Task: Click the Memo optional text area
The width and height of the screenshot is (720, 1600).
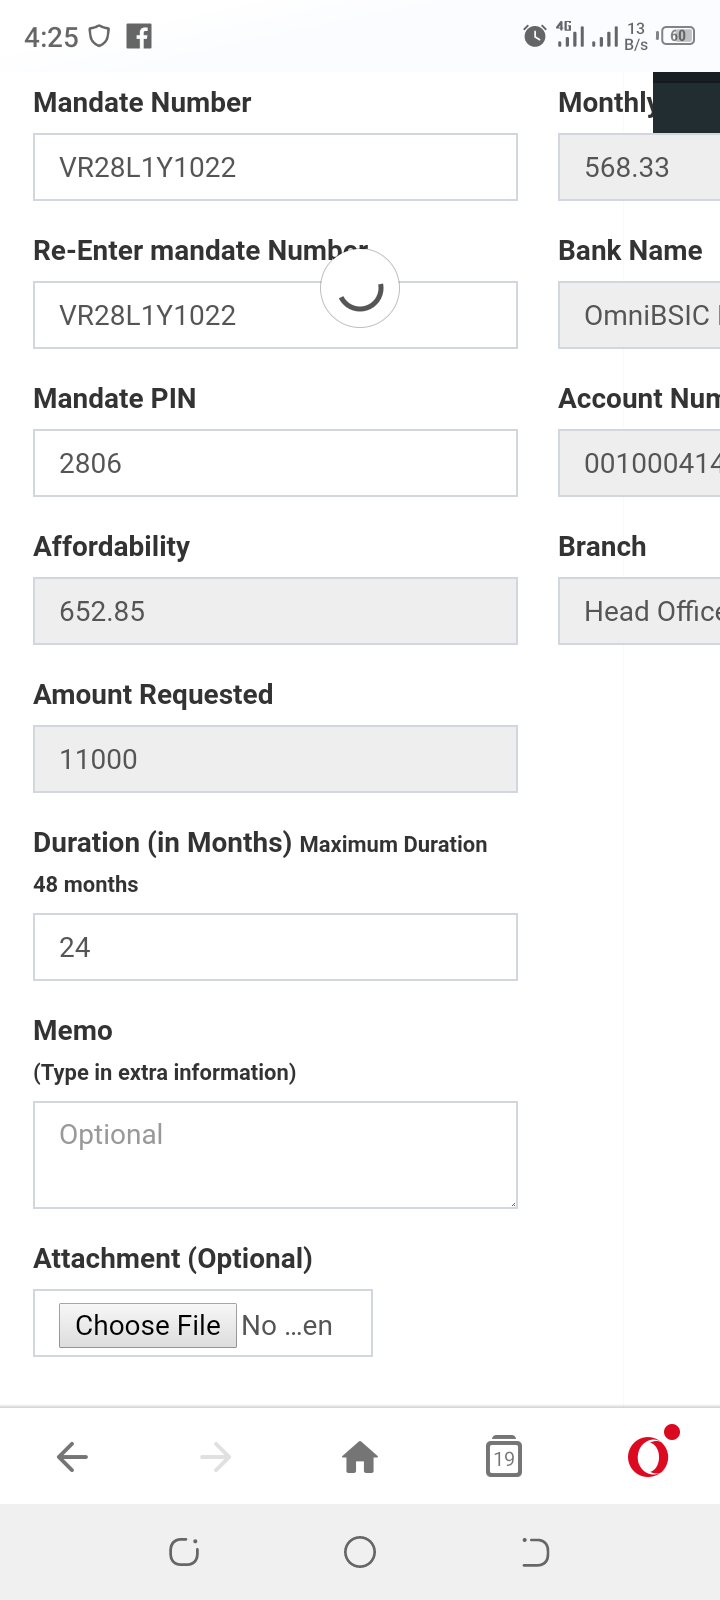Action: [275, 1155]
